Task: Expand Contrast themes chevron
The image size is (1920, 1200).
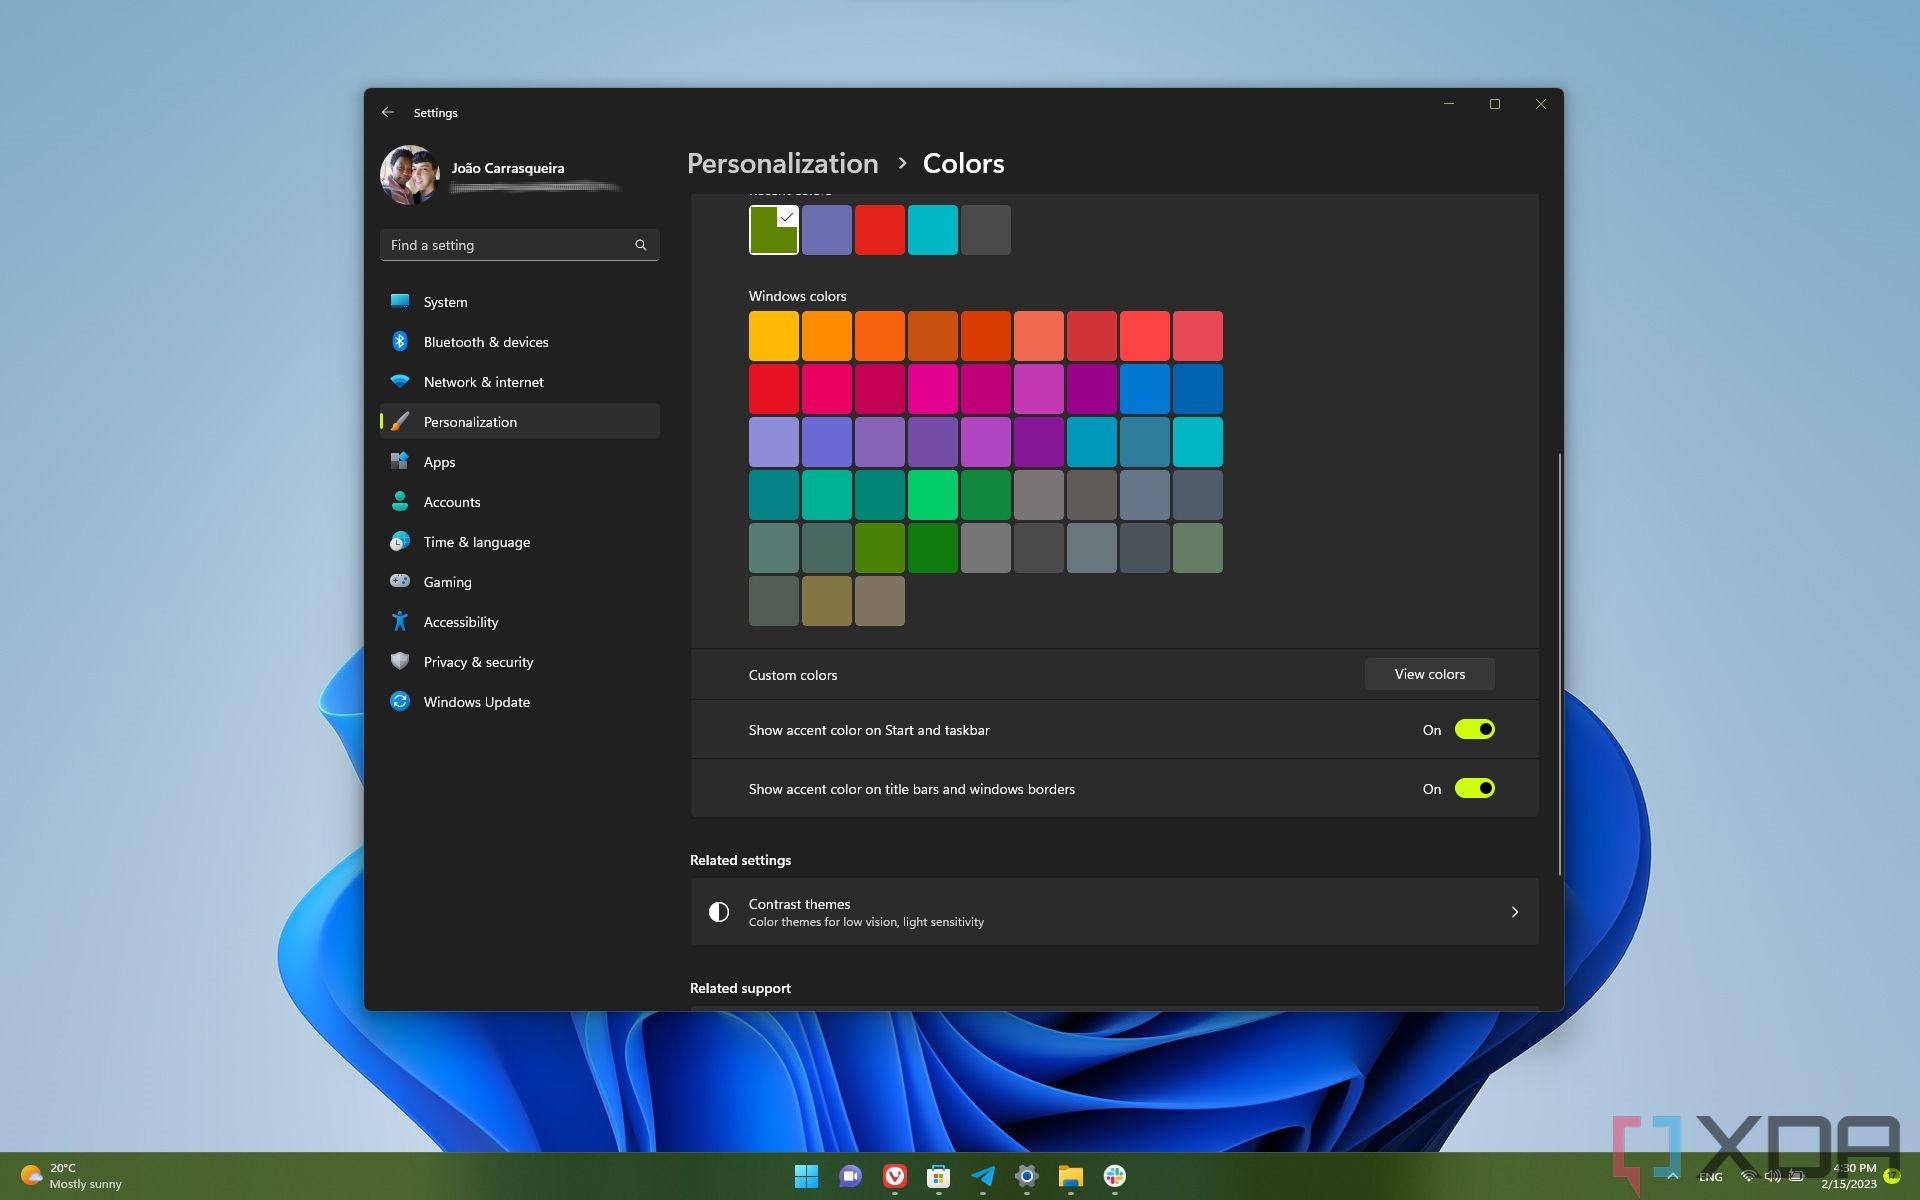Action: click(x=1515, y=912)
